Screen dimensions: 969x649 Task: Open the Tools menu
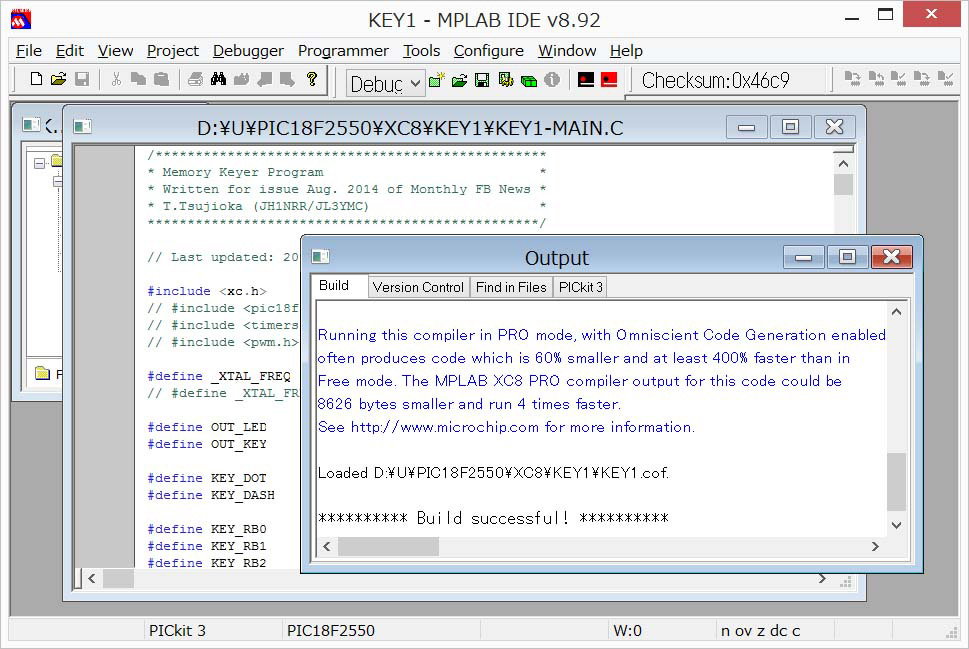[421, 51]
